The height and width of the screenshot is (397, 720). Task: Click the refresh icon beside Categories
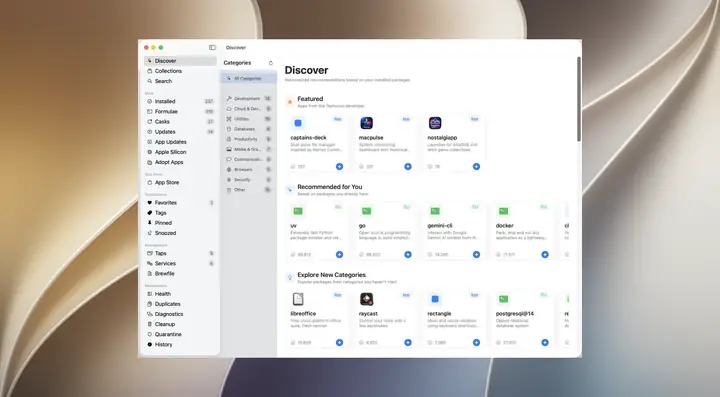pyautogui.click(x=270, y=63)
